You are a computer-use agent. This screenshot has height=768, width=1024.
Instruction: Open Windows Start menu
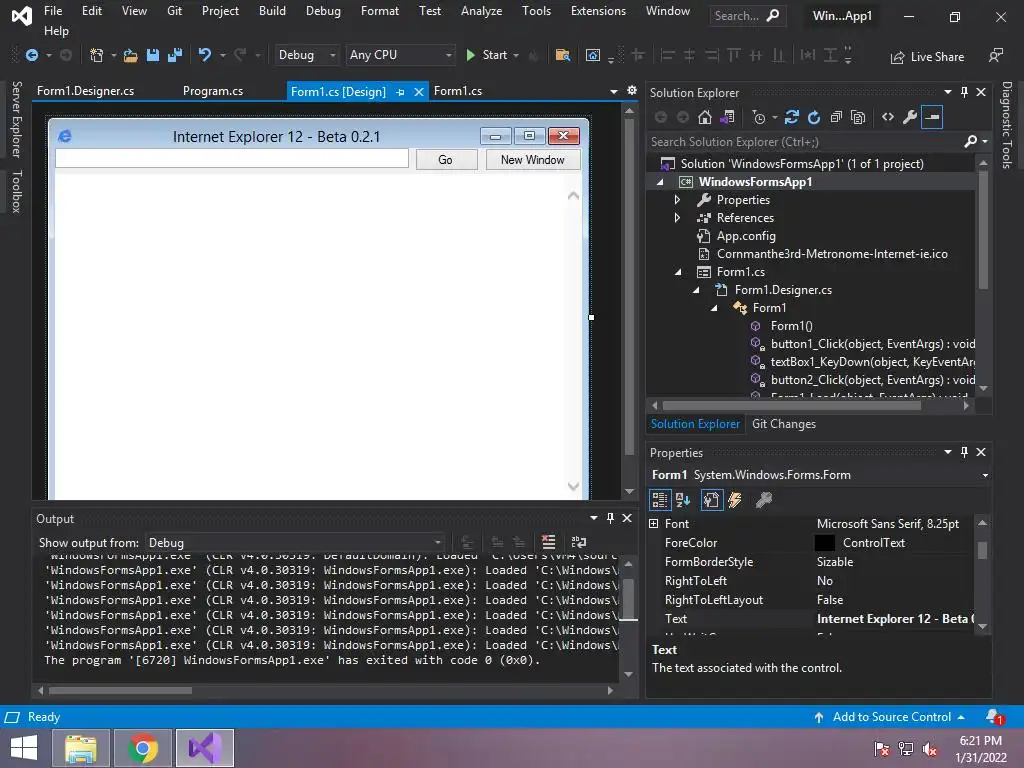coord(24,748)
